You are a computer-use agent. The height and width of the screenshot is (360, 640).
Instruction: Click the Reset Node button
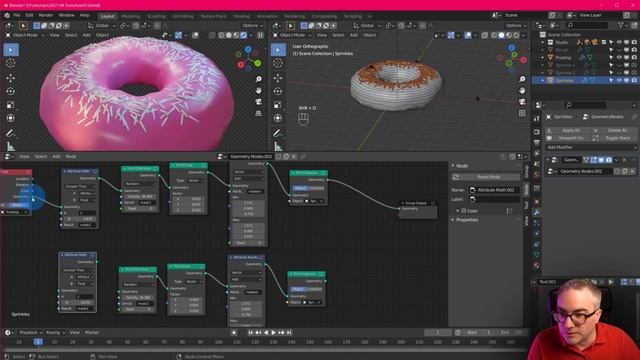[486, 177]
